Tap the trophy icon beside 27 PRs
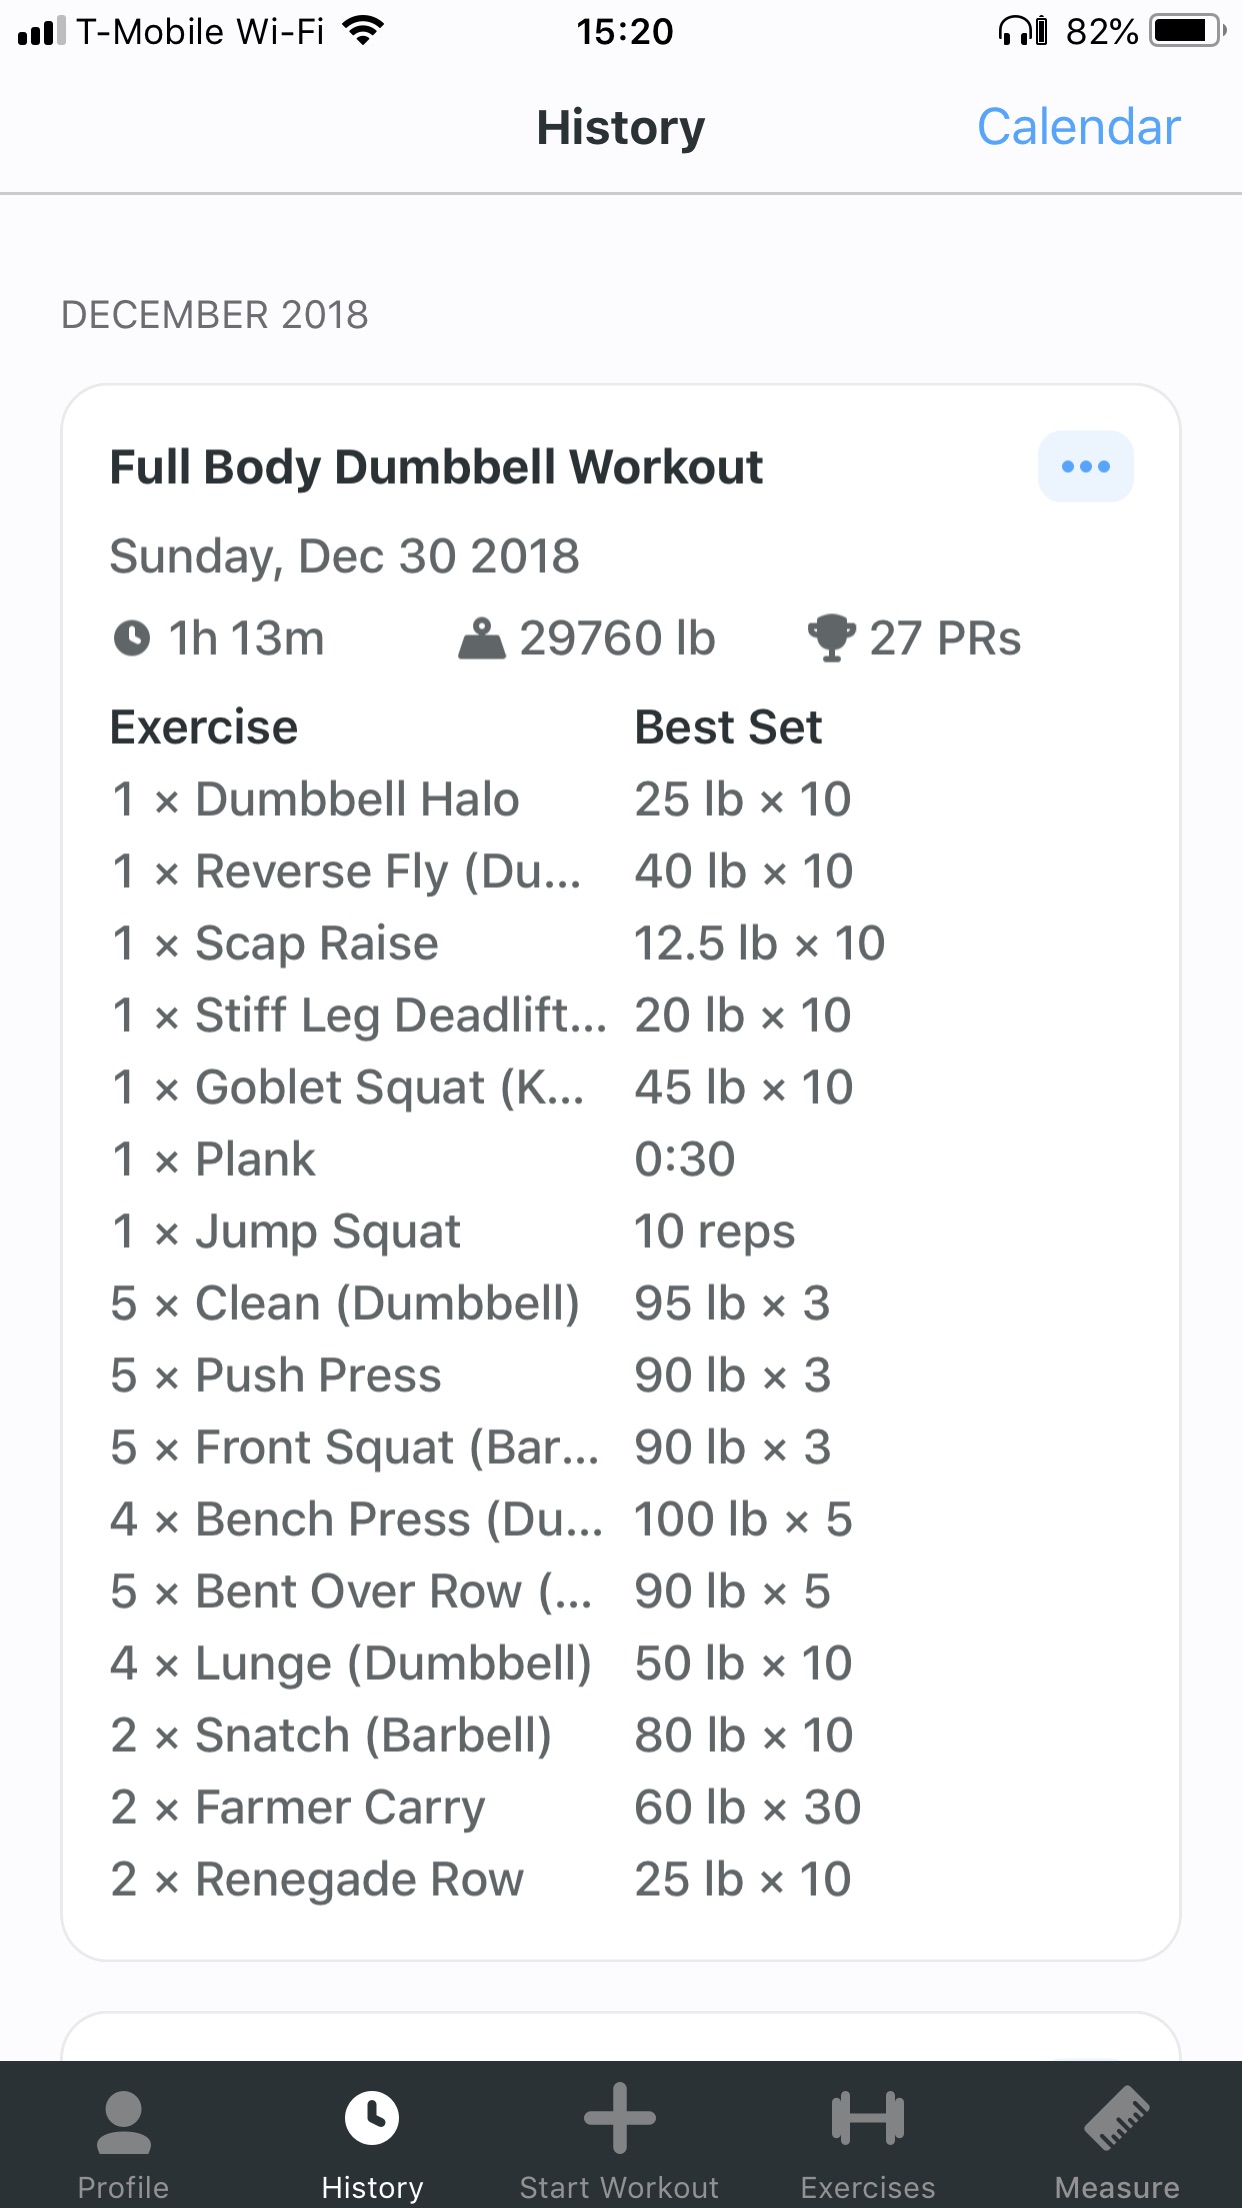The width and height of the screenshot is (1242, 2208). coord(831,638)
